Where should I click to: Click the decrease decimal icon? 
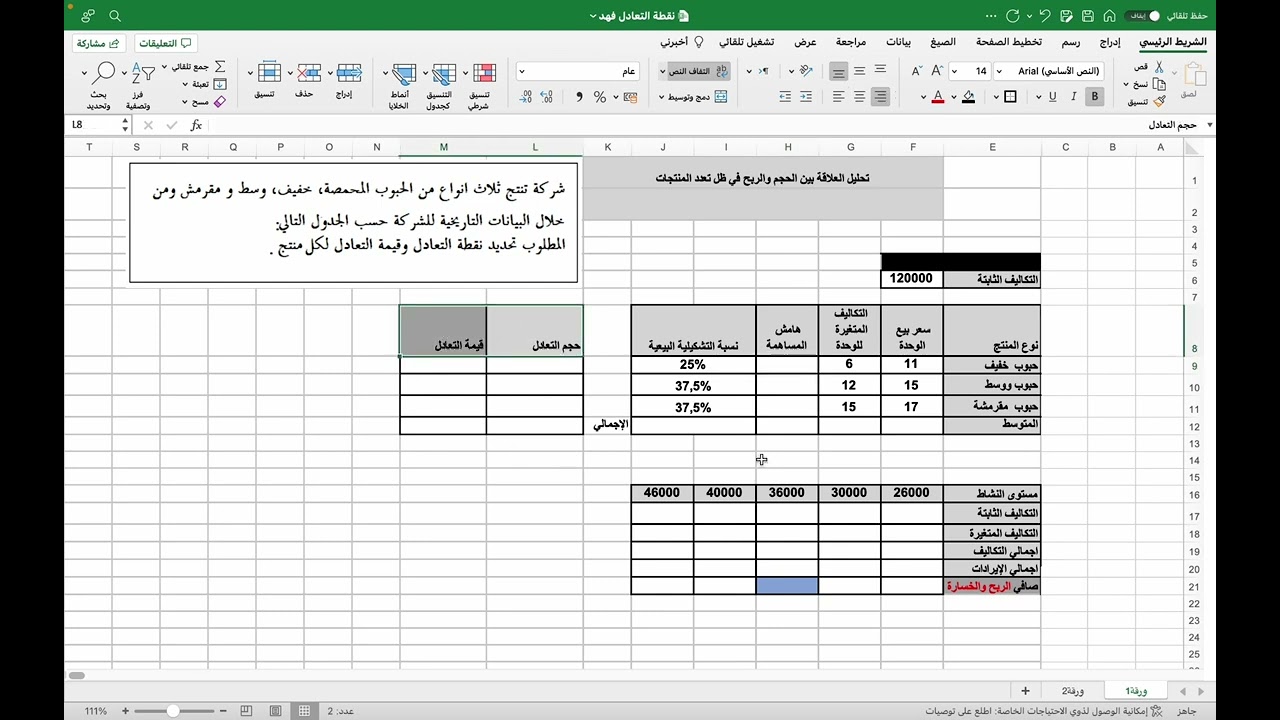526,97
